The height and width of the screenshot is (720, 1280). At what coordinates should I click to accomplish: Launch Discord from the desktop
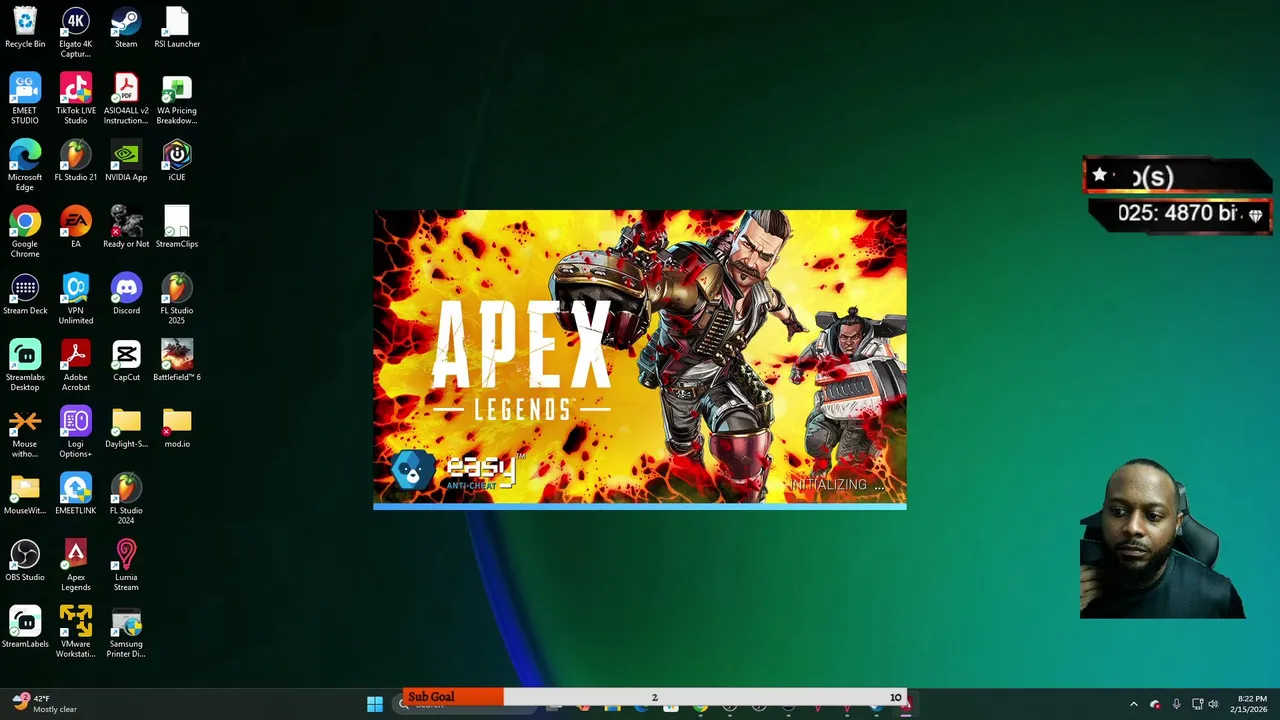[x=126, y=294]
